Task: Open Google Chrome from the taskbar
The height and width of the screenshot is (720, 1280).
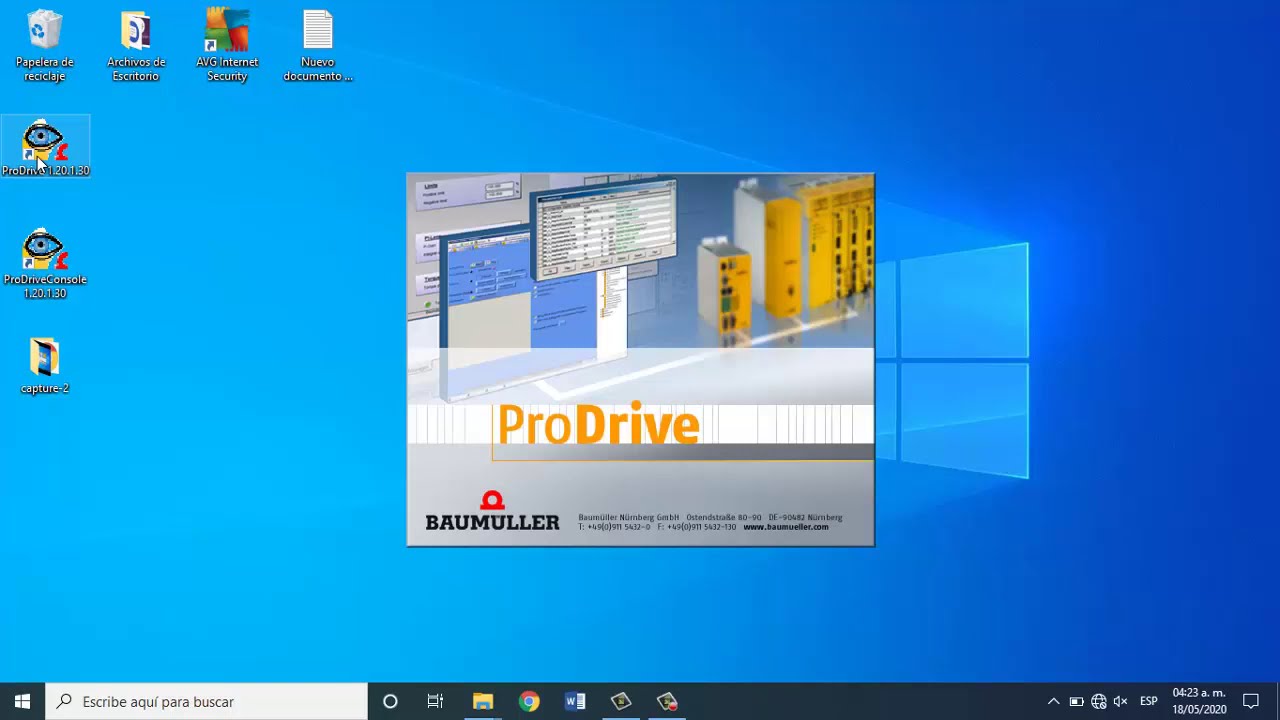Action: (x=529, y=702)
